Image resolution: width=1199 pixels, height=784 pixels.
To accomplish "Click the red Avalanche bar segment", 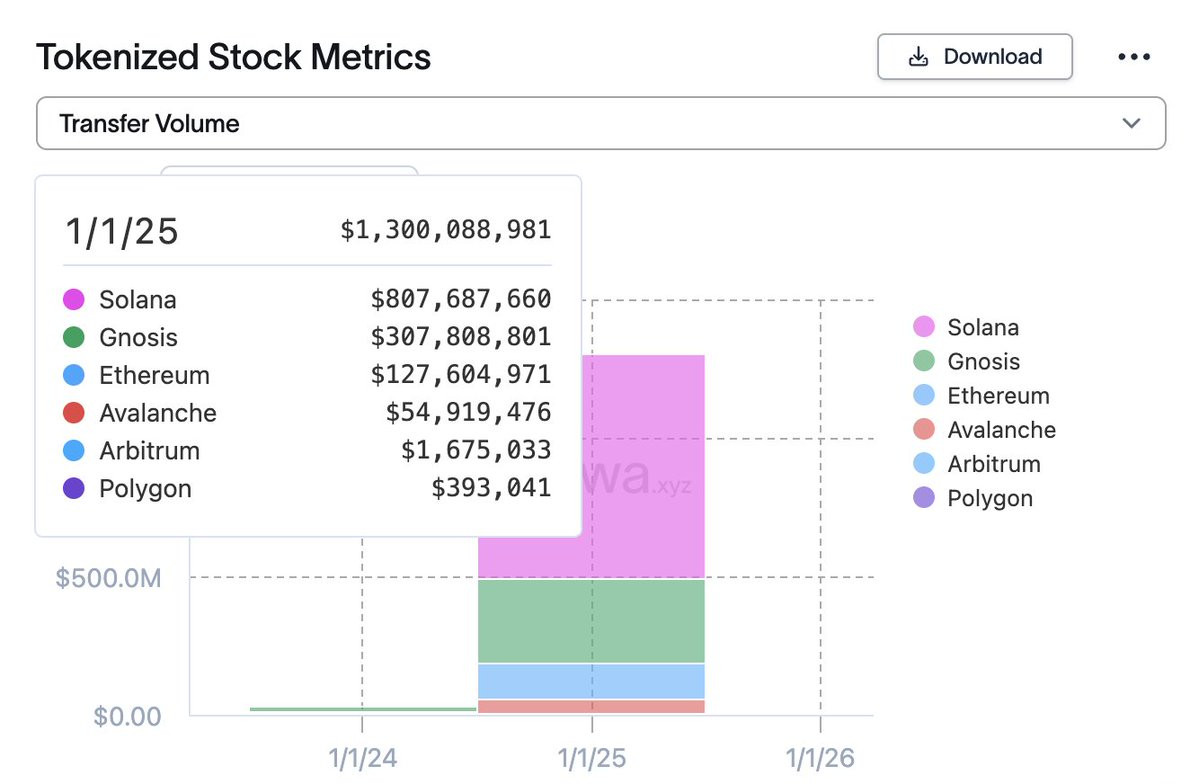I will click(592, 706).
